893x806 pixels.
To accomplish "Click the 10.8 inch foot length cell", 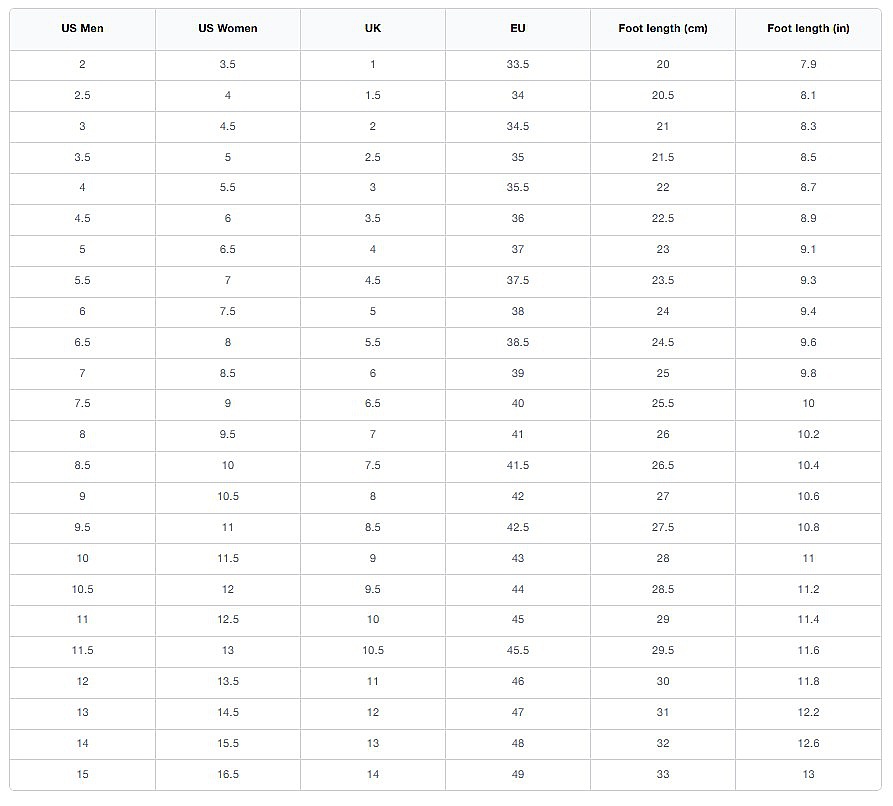I will (x=808, y=527).
